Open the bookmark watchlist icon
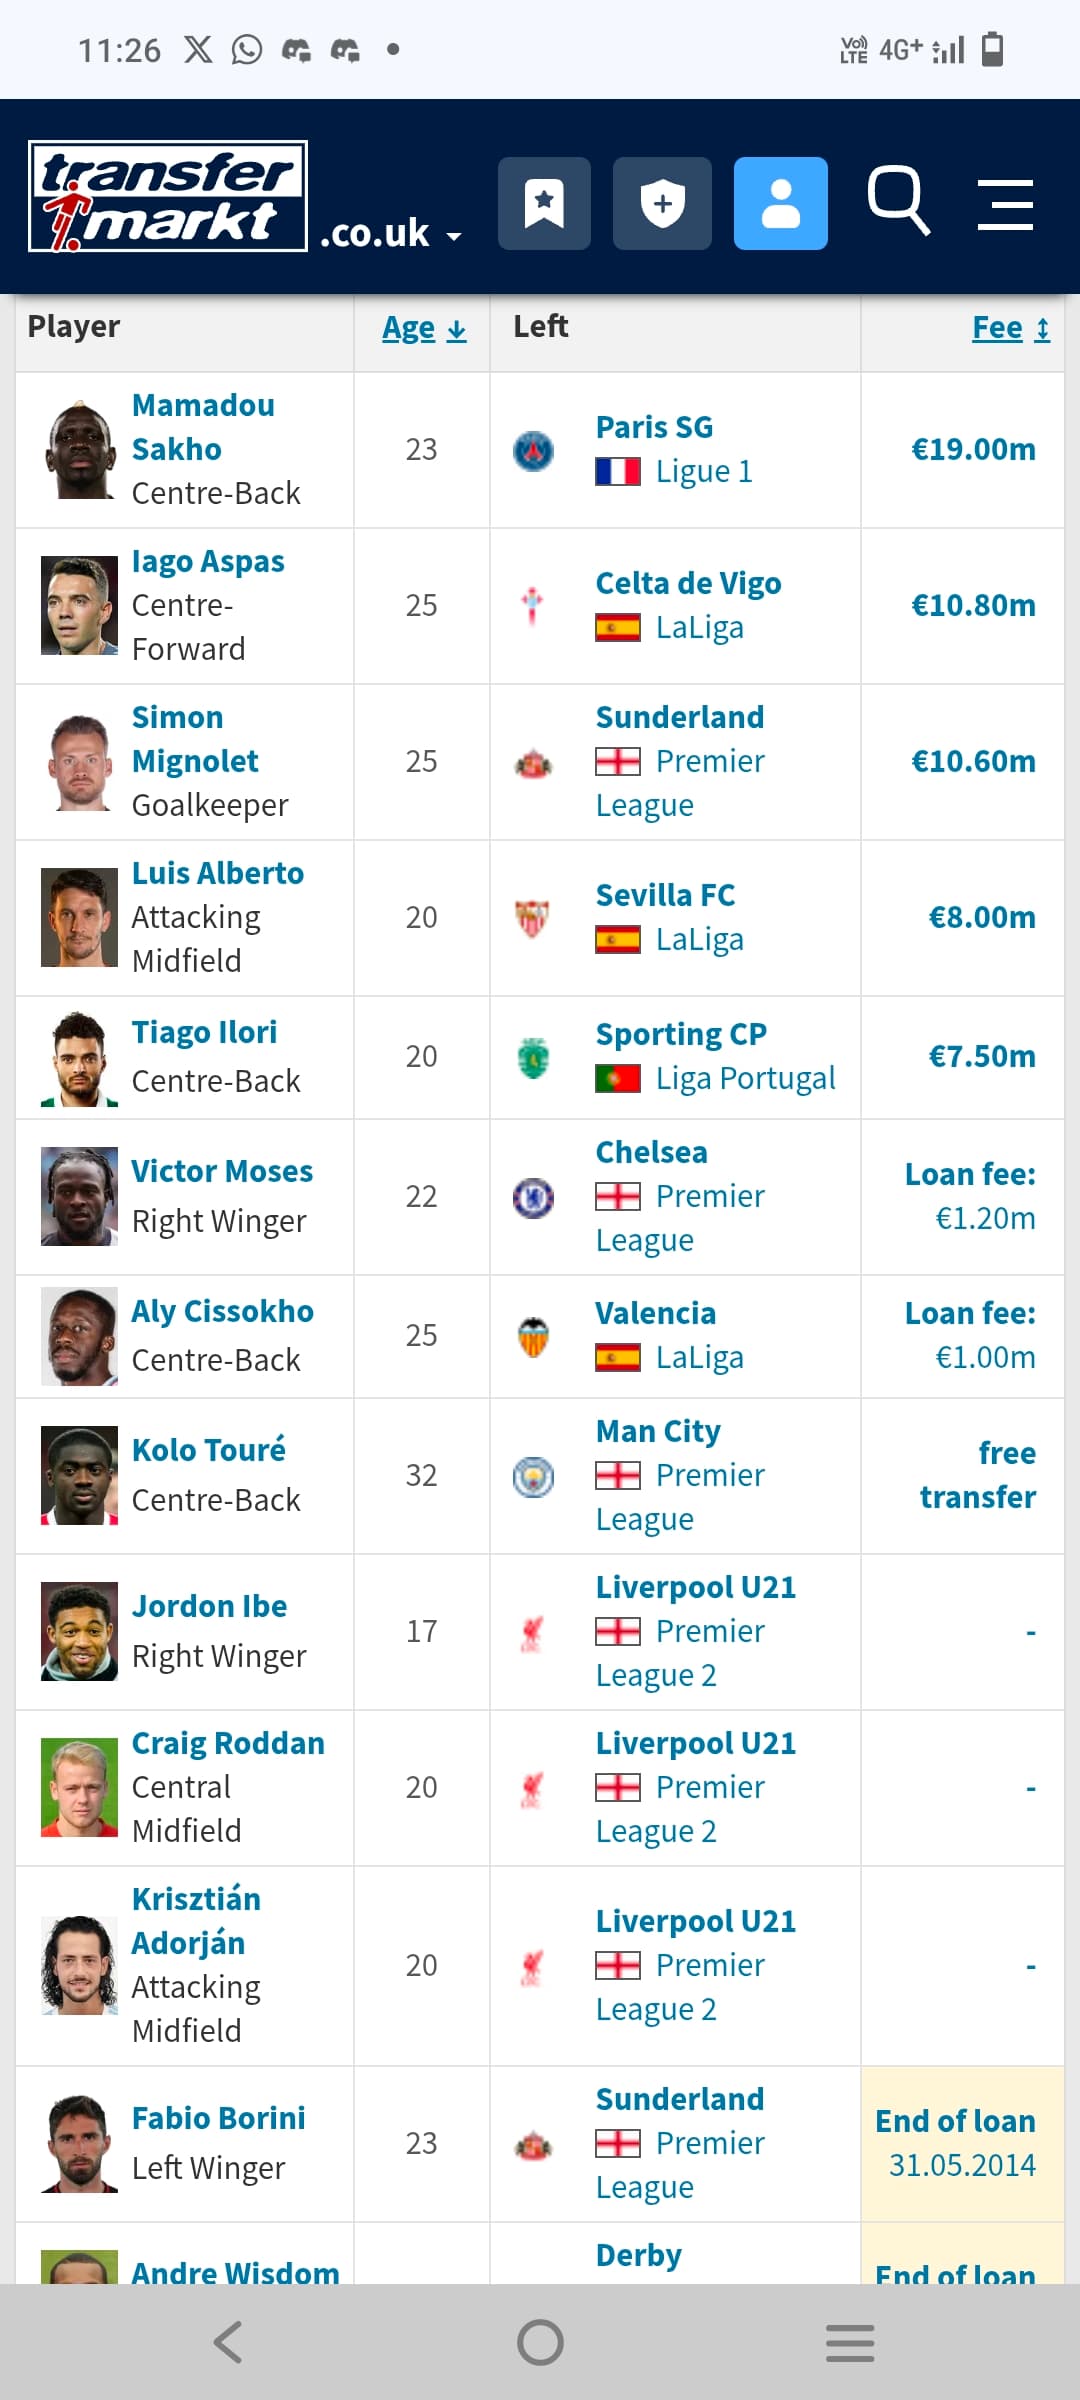1080x2400 pixels. (x=544, y=203)
